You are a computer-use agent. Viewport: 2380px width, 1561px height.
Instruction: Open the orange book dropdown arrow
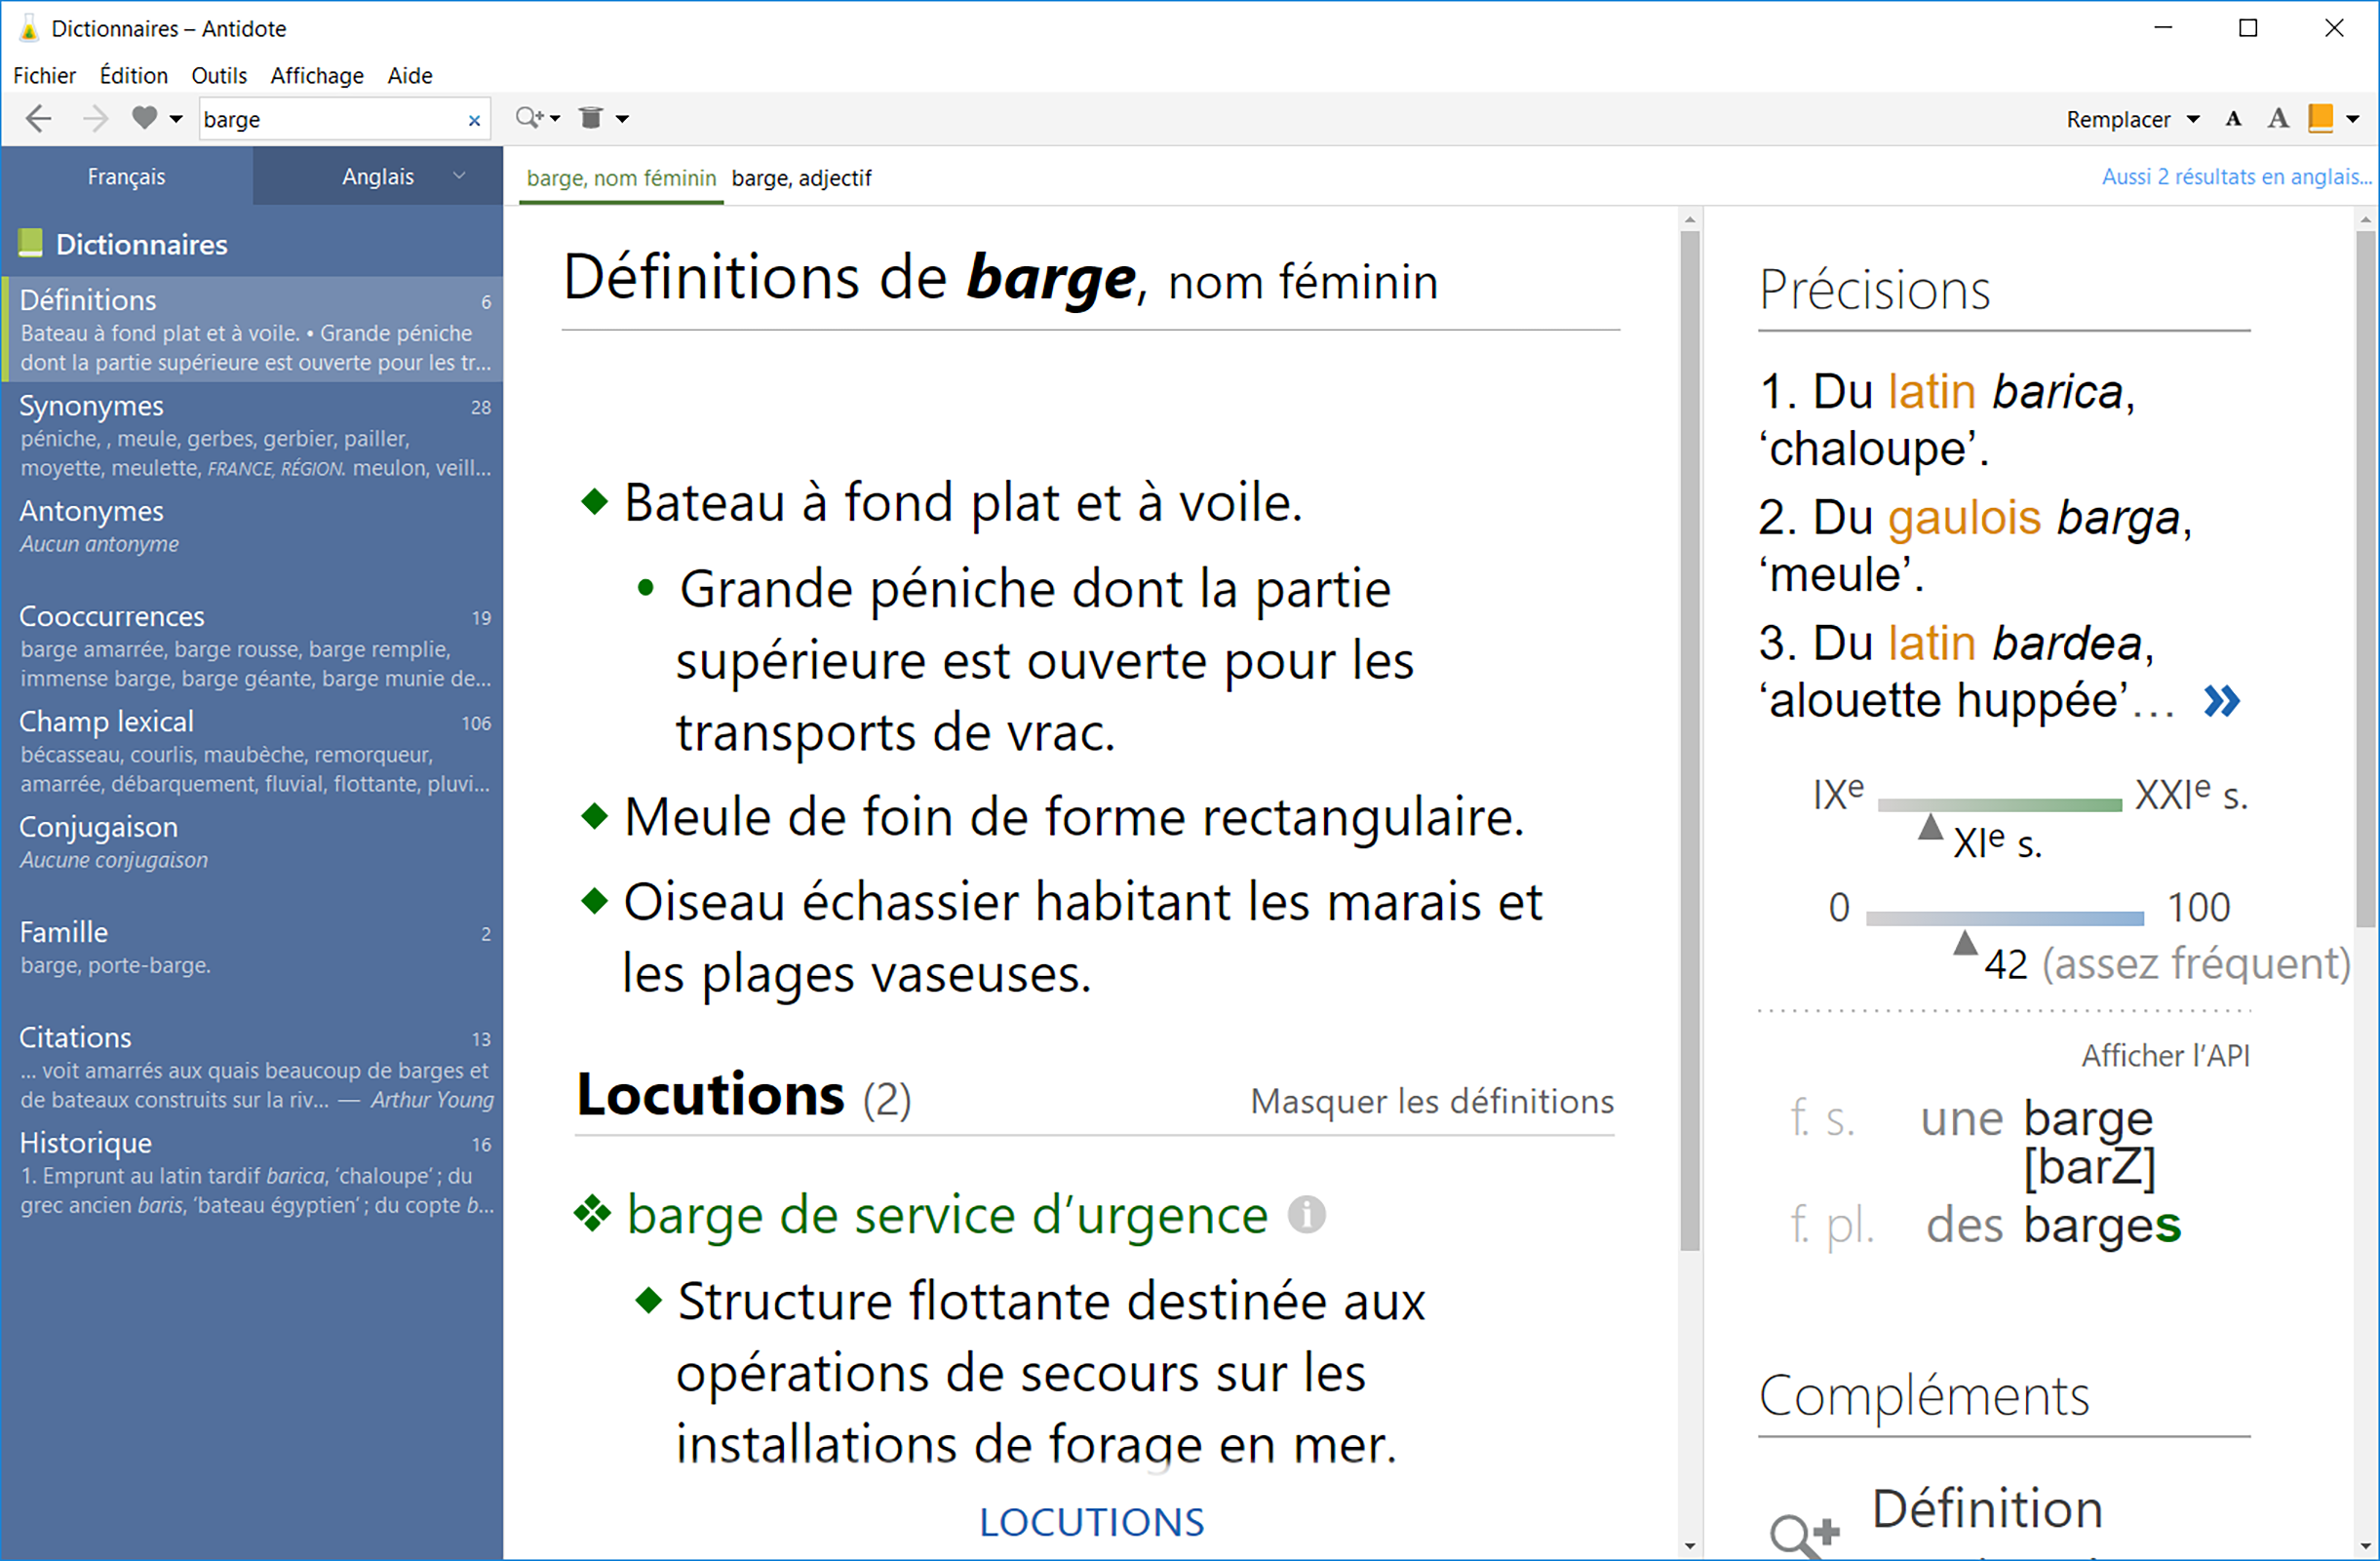(2353, 119)
